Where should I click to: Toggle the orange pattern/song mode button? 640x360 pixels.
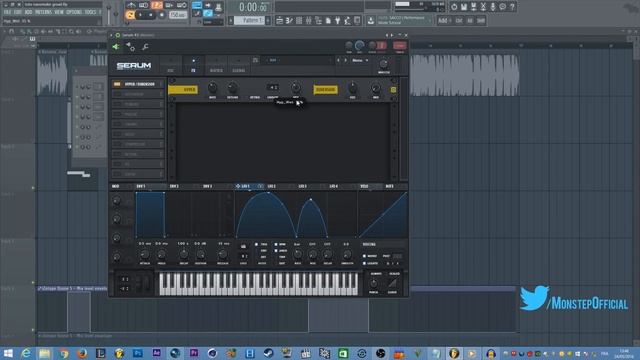pos(130,15)
